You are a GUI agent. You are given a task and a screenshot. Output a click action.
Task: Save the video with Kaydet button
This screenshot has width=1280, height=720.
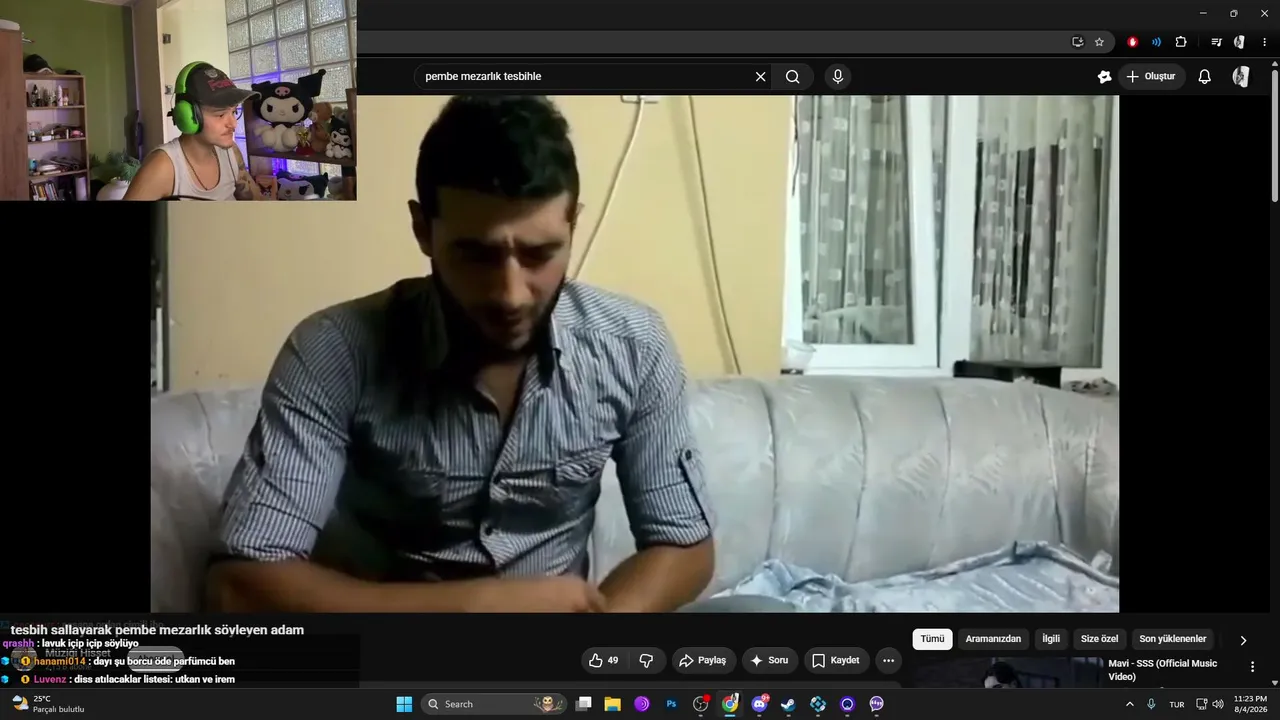pyautogui.click(x=836, y=661)
